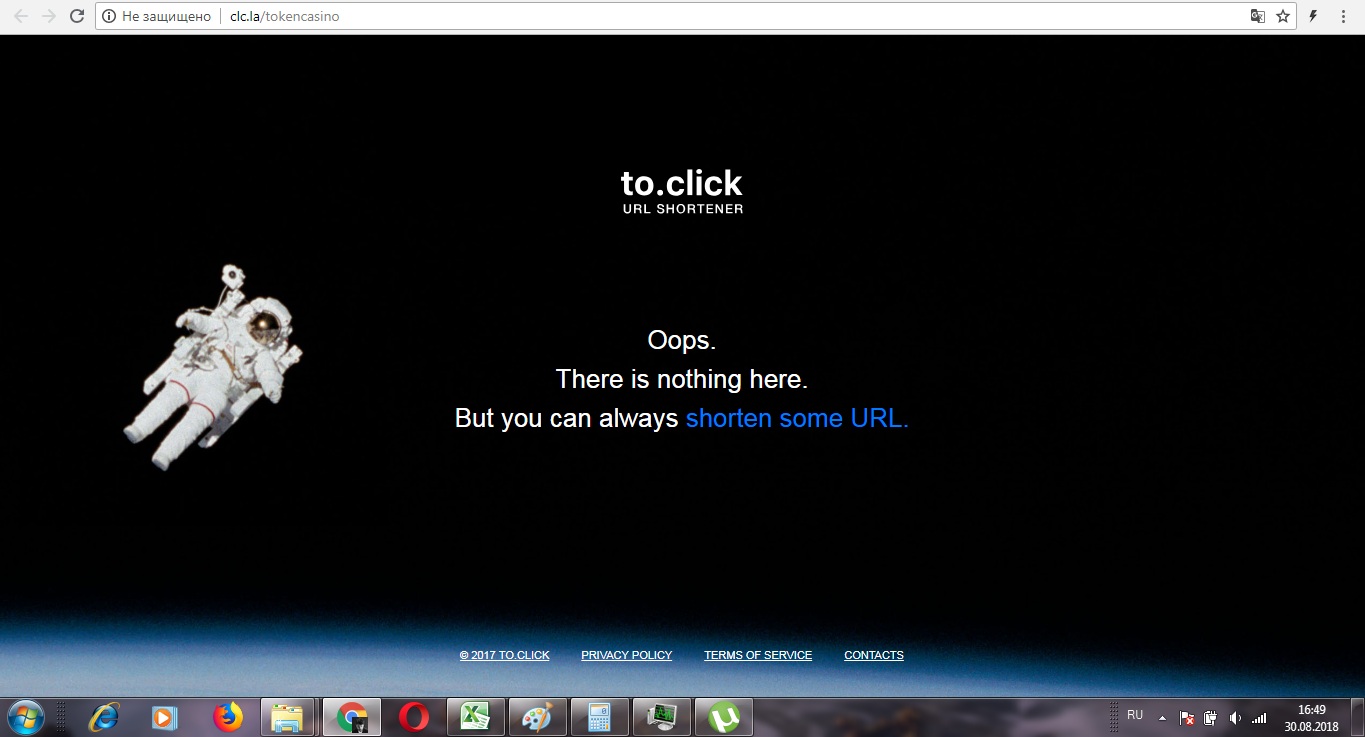This screenshot has height=737, width=1365.
Task: Open Windows Media Player from taskbar
Action: pos(164,717)
